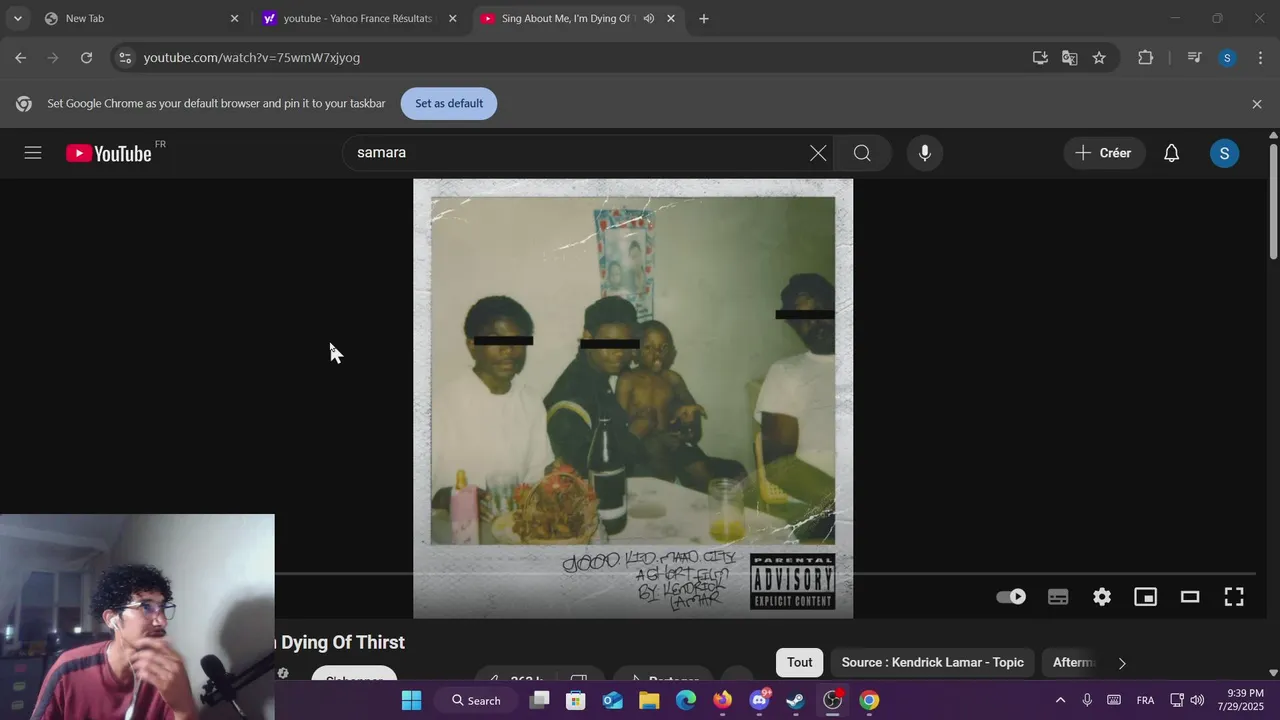This screenshot has height=720, width=1280.
Task: Open video player settings gear
Action: coord(1102,597)
